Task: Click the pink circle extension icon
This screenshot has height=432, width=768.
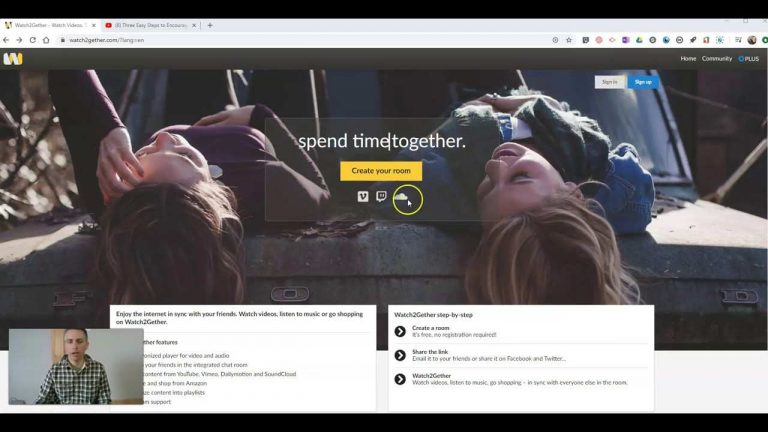Action: (x=599, y=40)
